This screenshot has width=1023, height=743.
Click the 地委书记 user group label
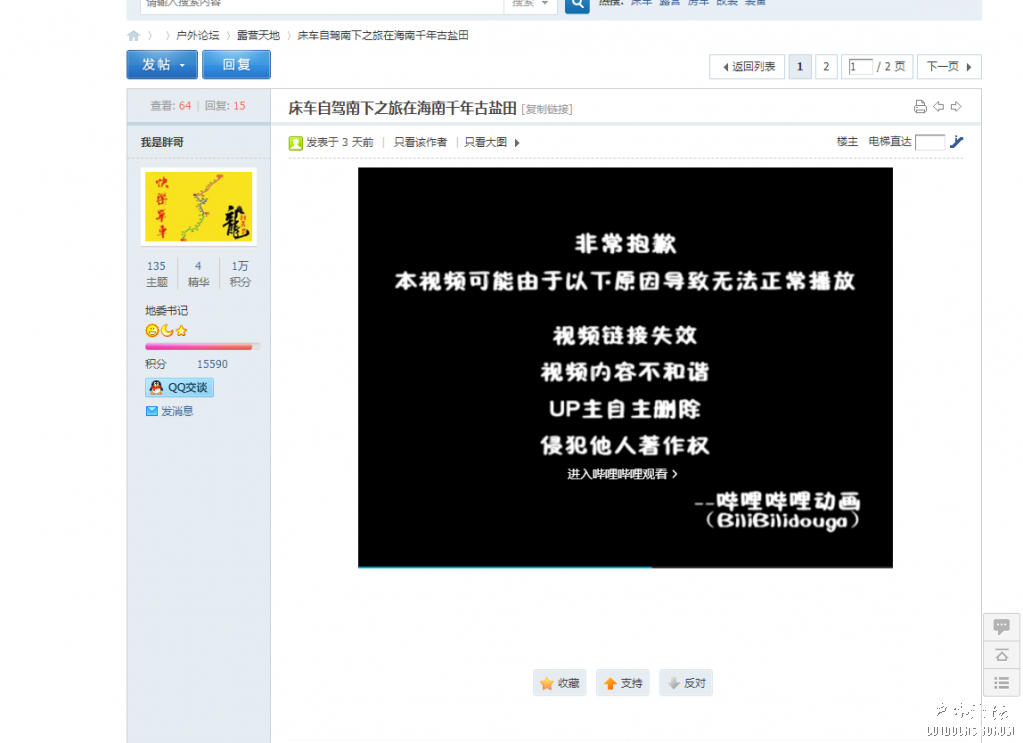coord(166,311)
